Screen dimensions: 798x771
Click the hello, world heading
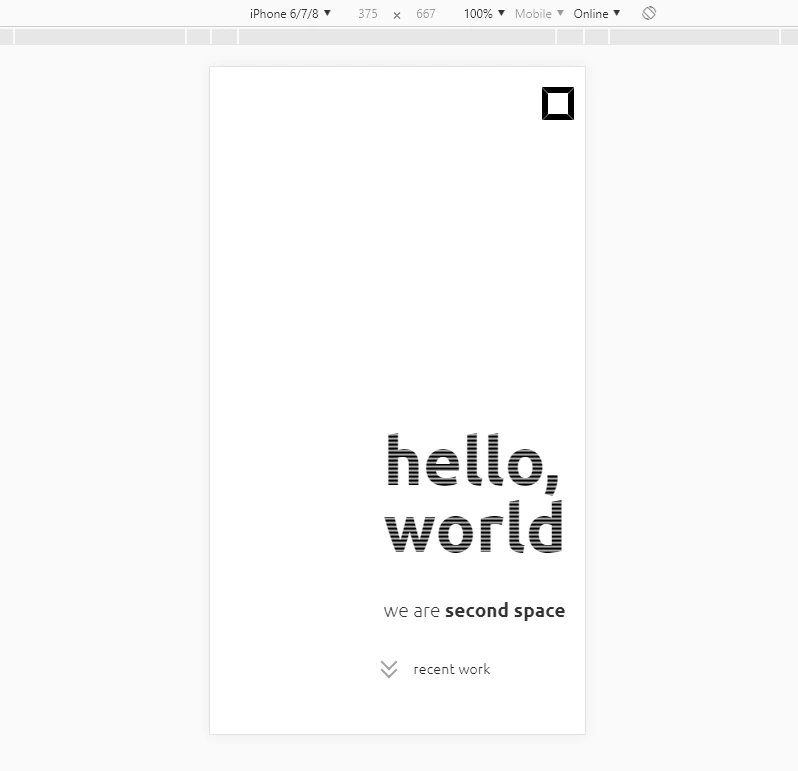point(474,493)
